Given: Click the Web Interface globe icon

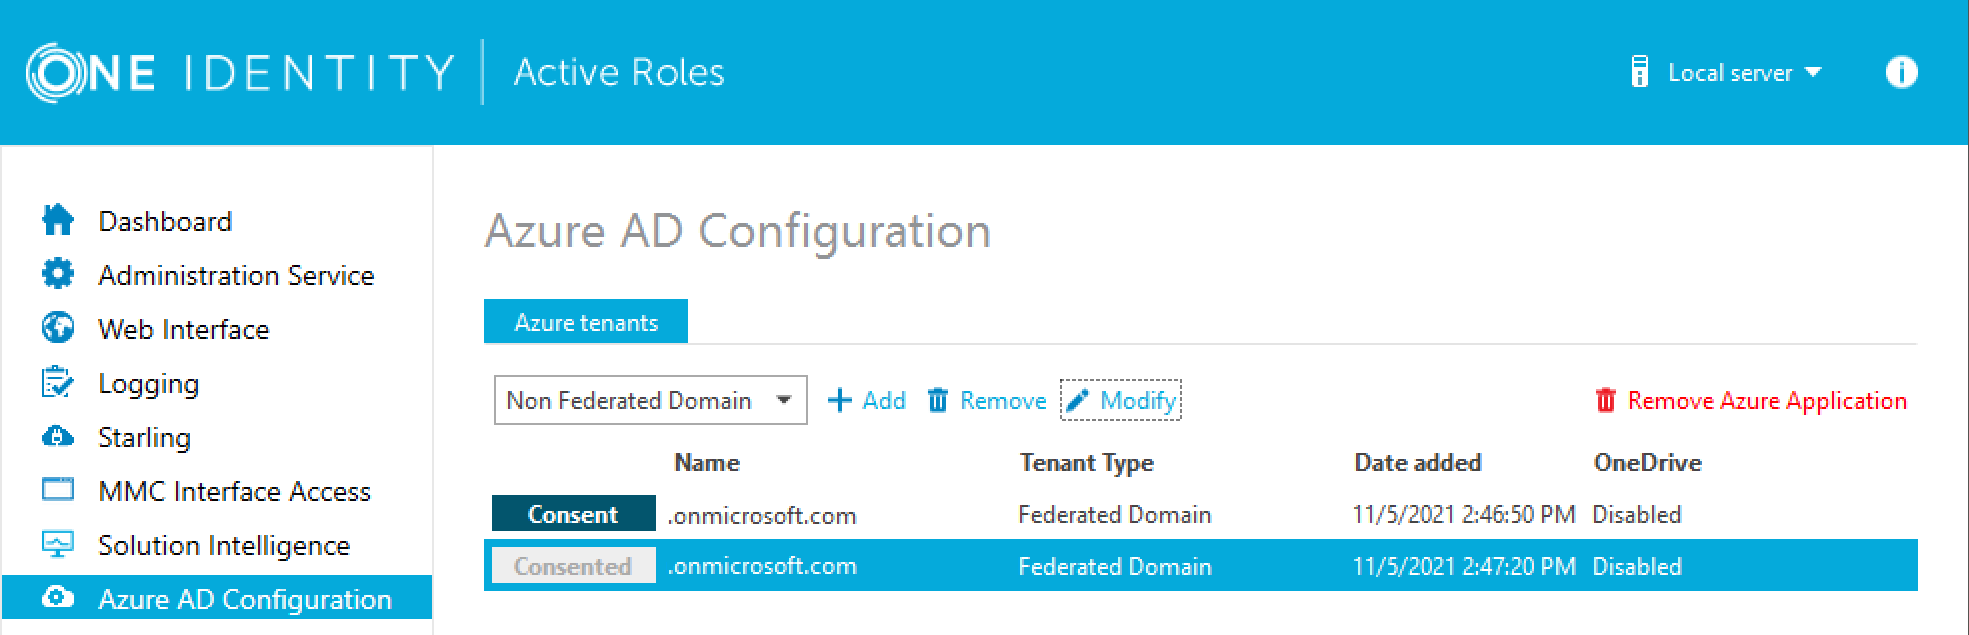Looking at the screenshot, I should click(58, 328).
